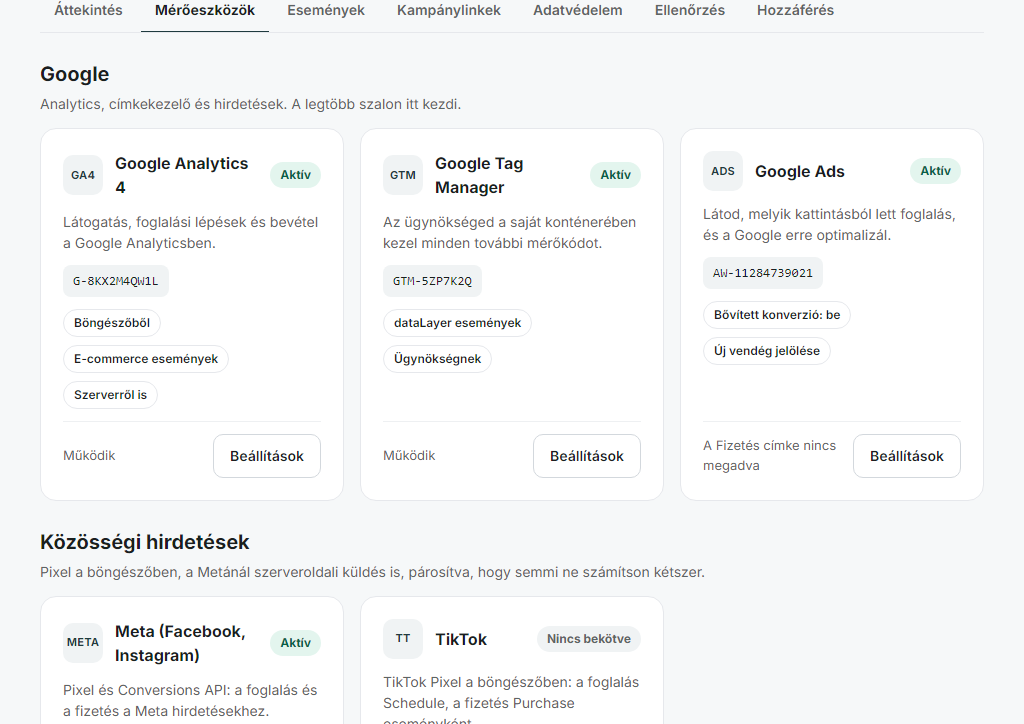Viewport: 1024px width, 724px height.
Task: Open the Áttekintés tab
Action: [88, 10]
